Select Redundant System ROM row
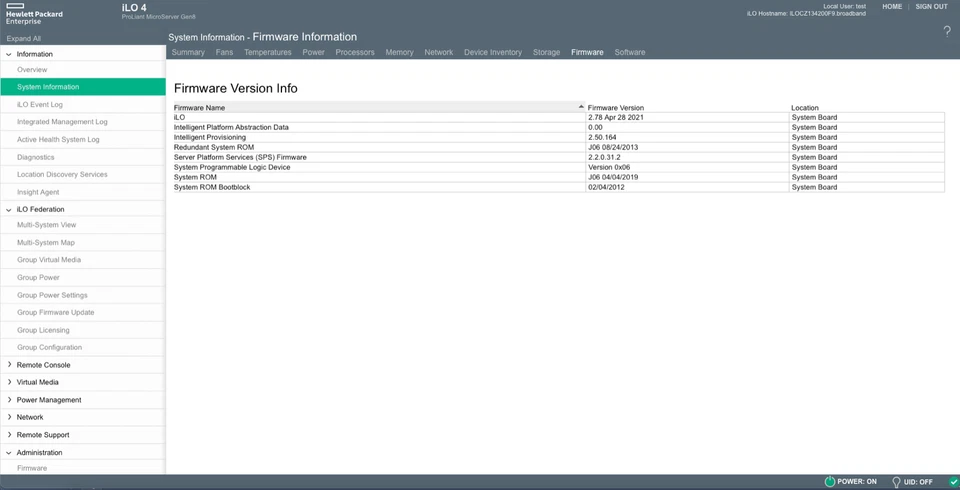The width and height of the screenshot is (960, 490). pos(559,148)
